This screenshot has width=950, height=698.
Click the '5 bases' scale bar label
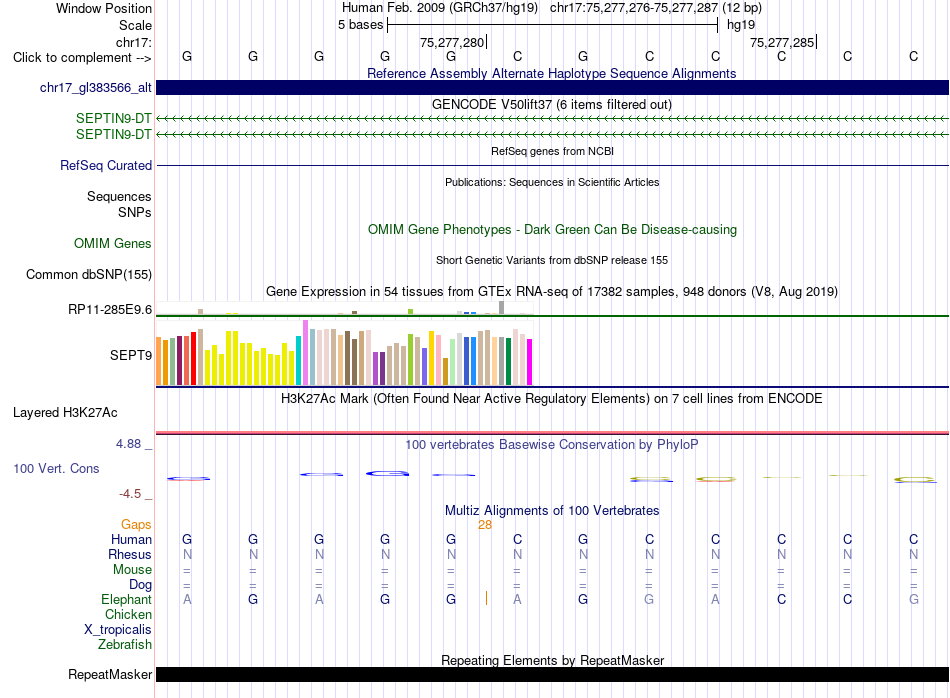pos(360,25)
